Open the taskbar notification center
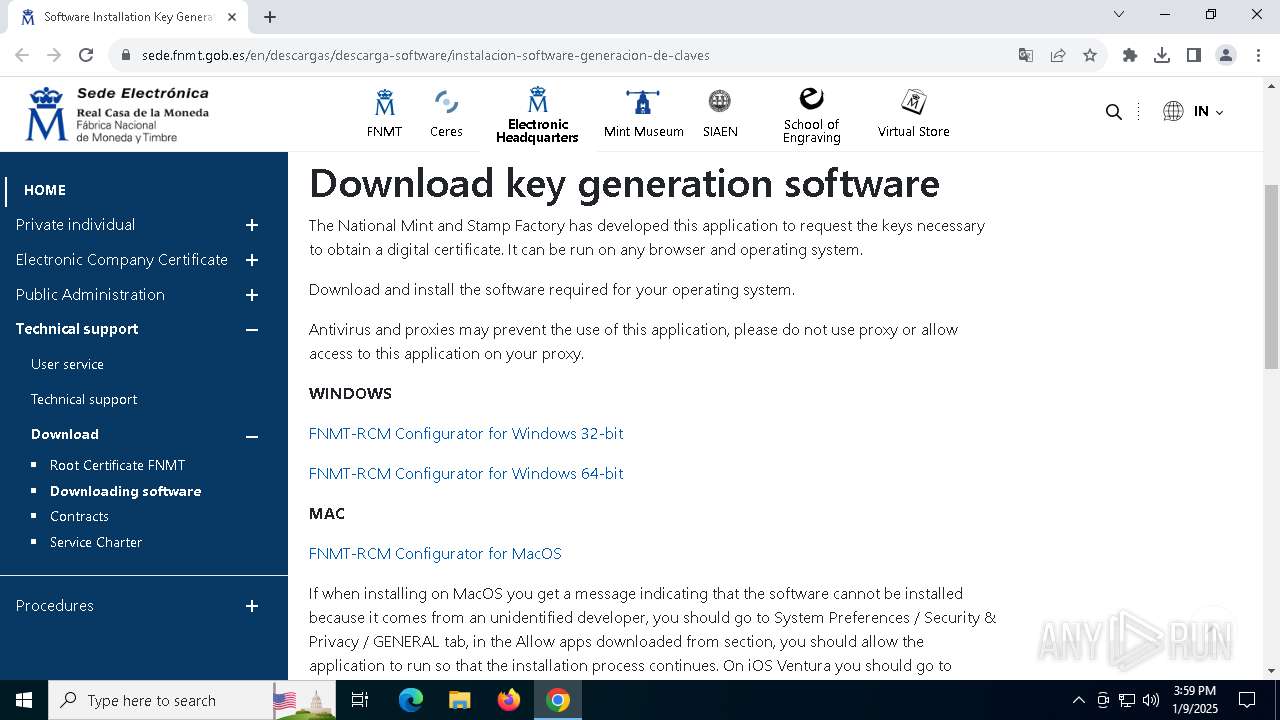This screenshot has height=720, width=1280. coord(1247,700)
